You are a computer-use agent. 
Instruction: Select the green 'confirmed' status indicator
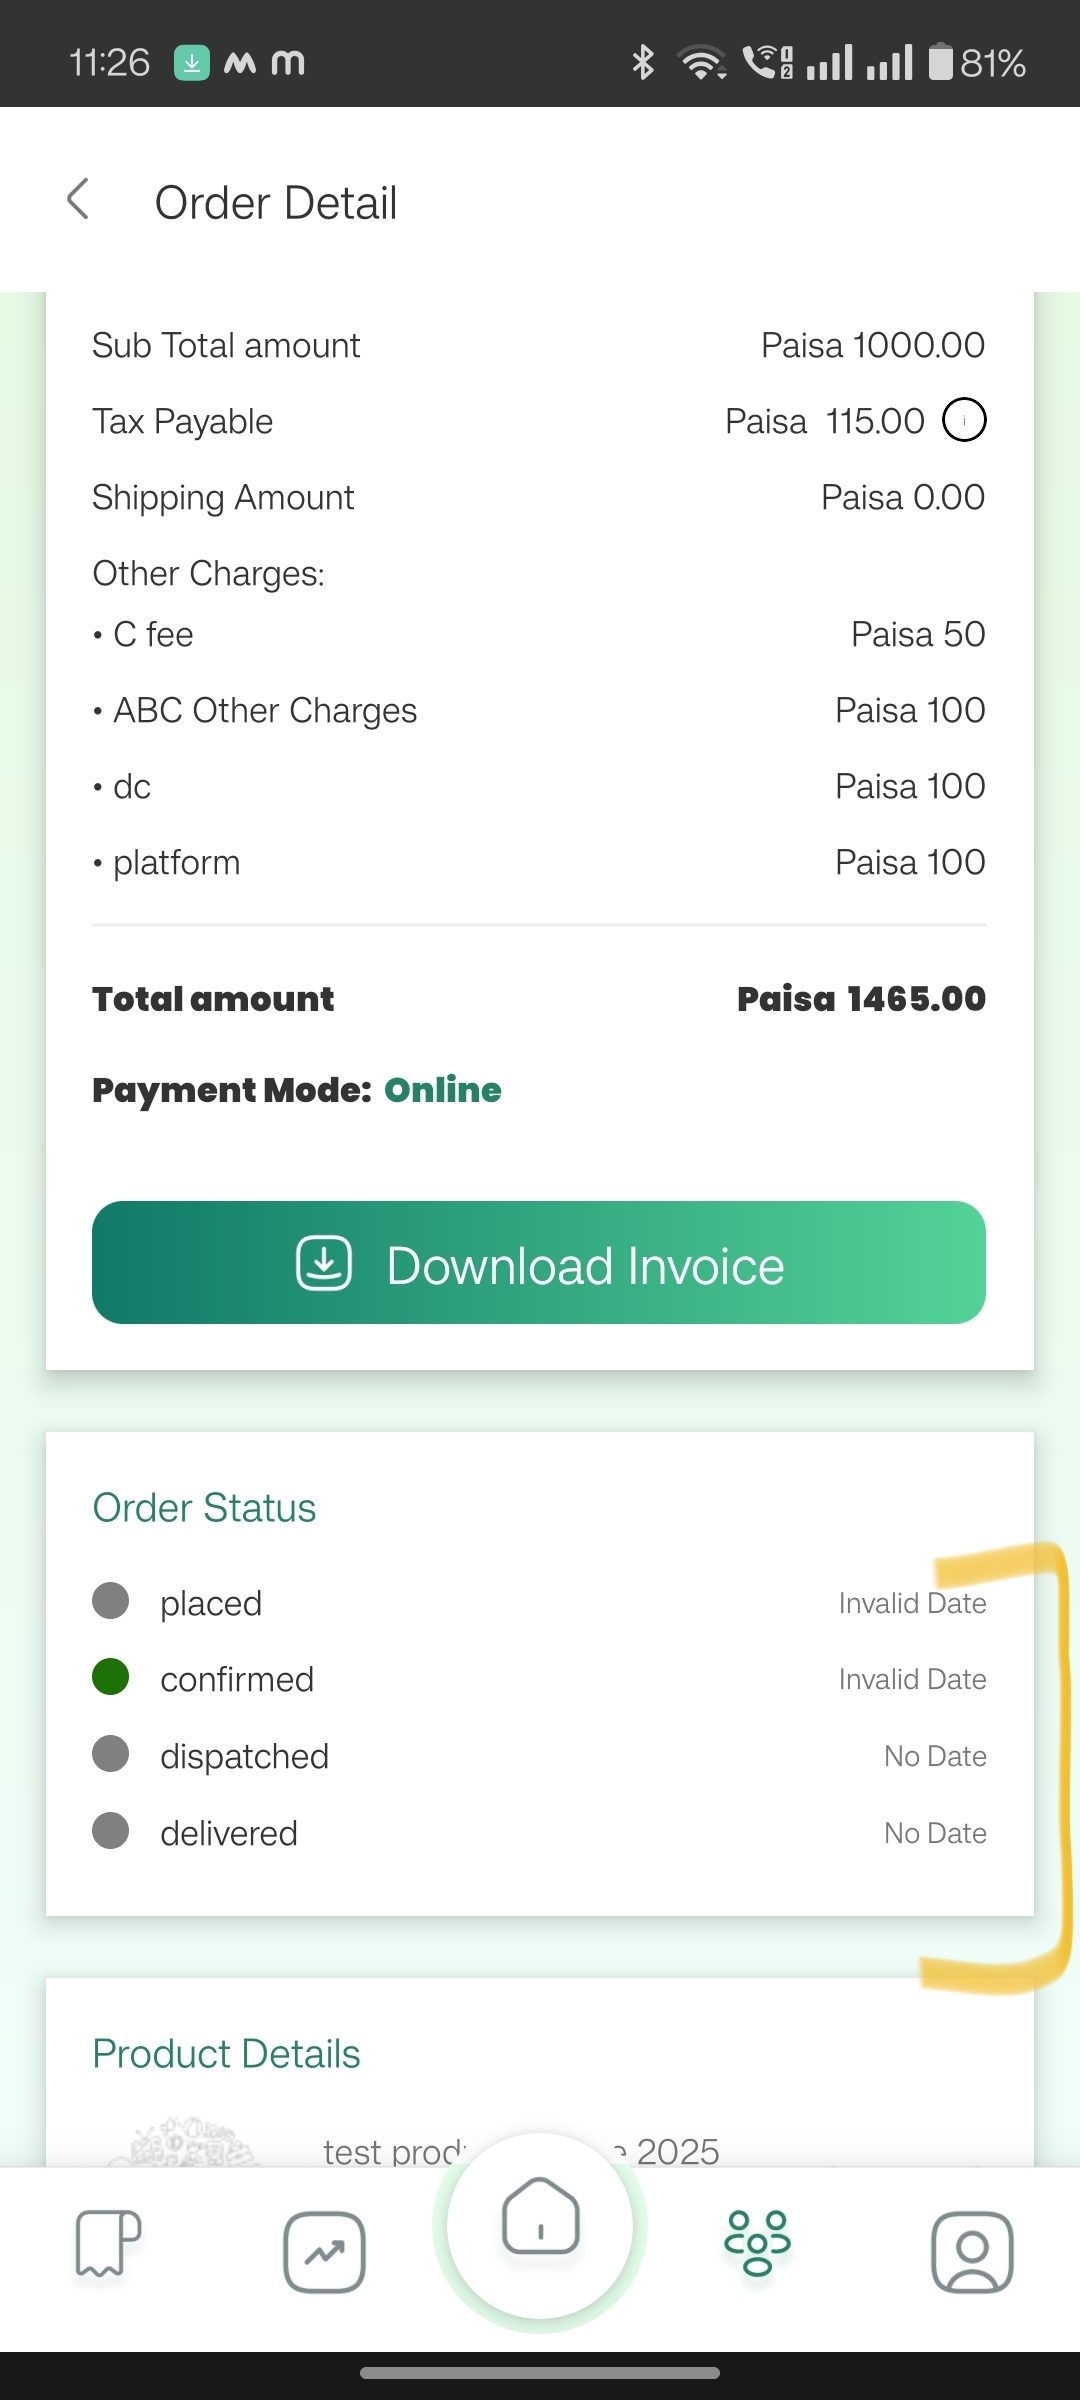tap(111, 1677)
